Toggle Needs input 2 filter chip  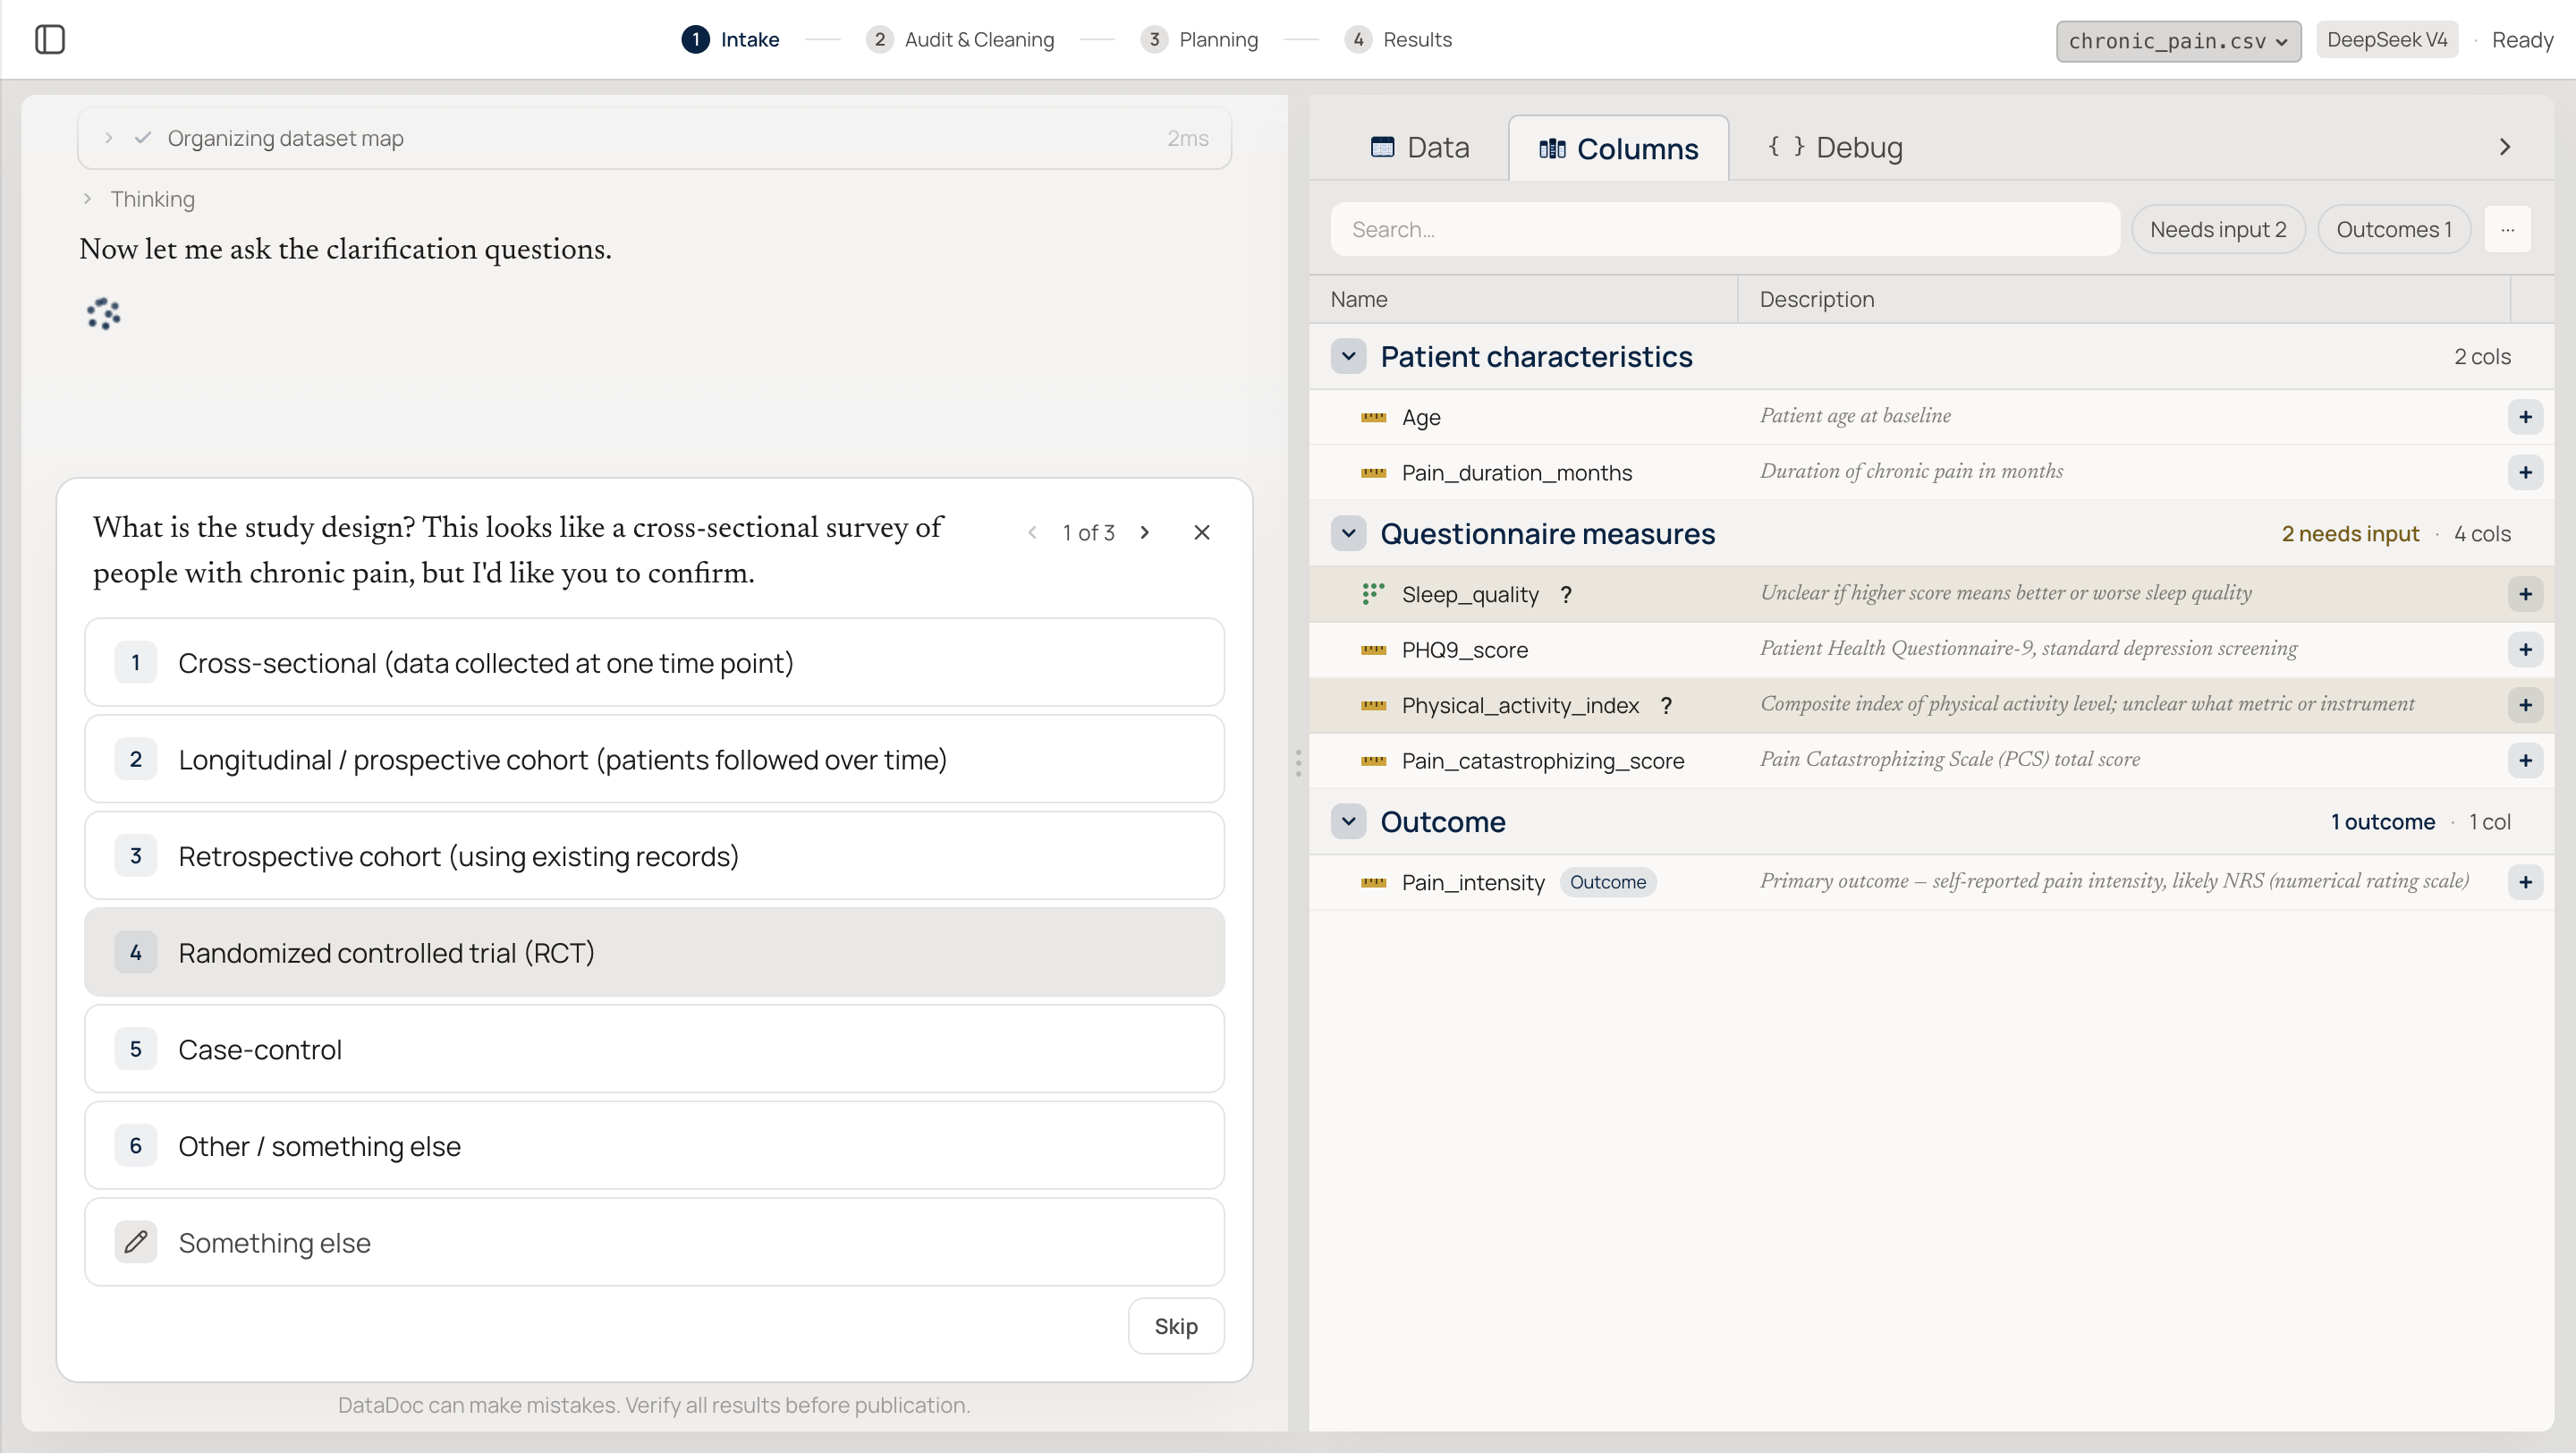pos(2218,229)
